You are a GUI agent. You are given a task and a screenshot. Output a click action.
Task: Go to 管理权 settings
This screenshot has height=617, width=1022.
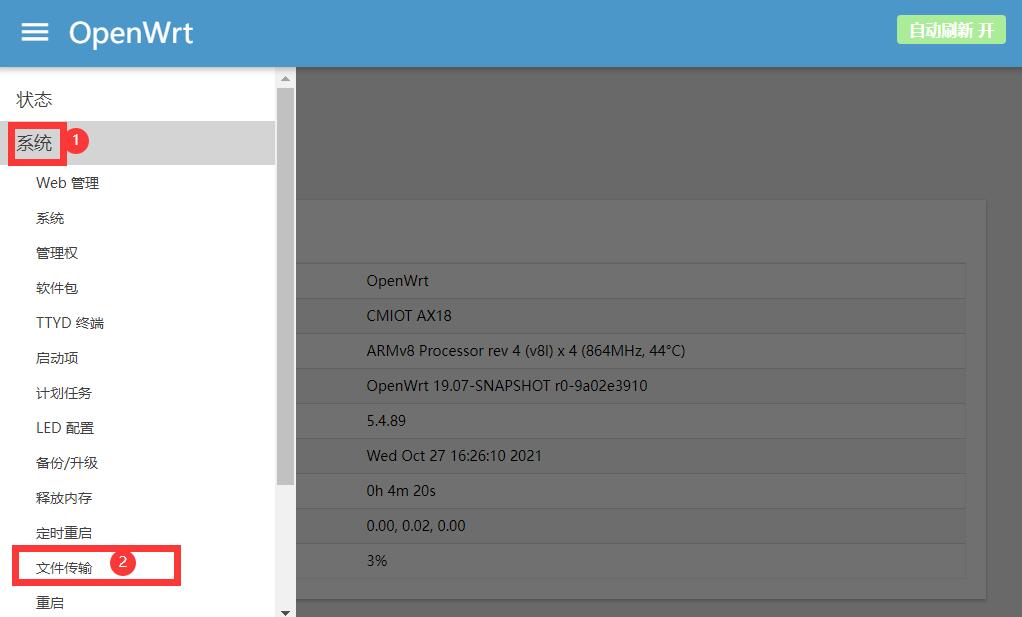(57, 253)
